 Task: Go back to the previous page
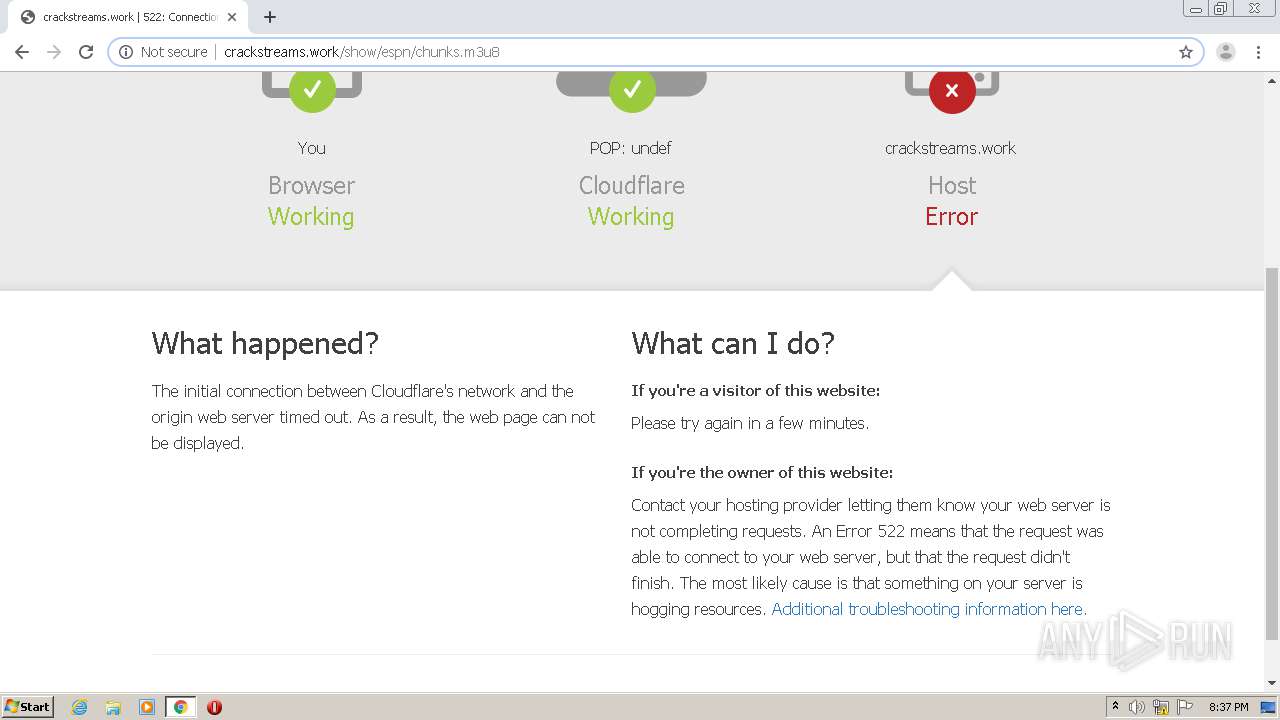[x=22, y=52]
